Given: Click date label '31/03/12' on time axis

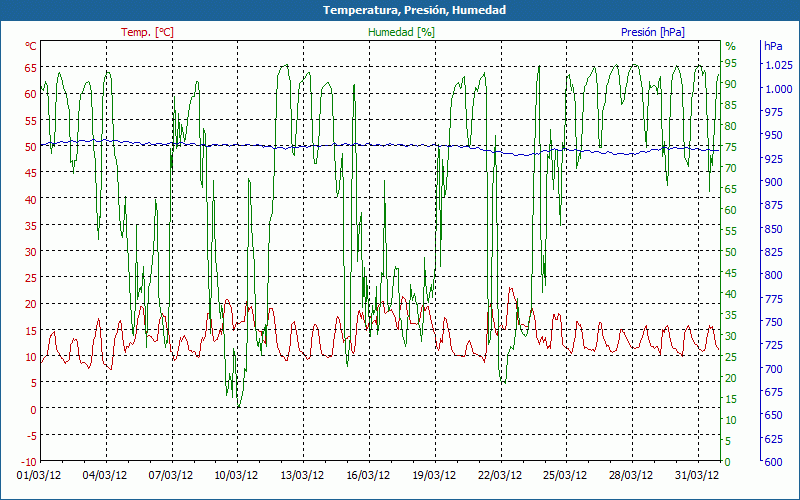Looking at the screenshot, I should click(x=696, y=475).
